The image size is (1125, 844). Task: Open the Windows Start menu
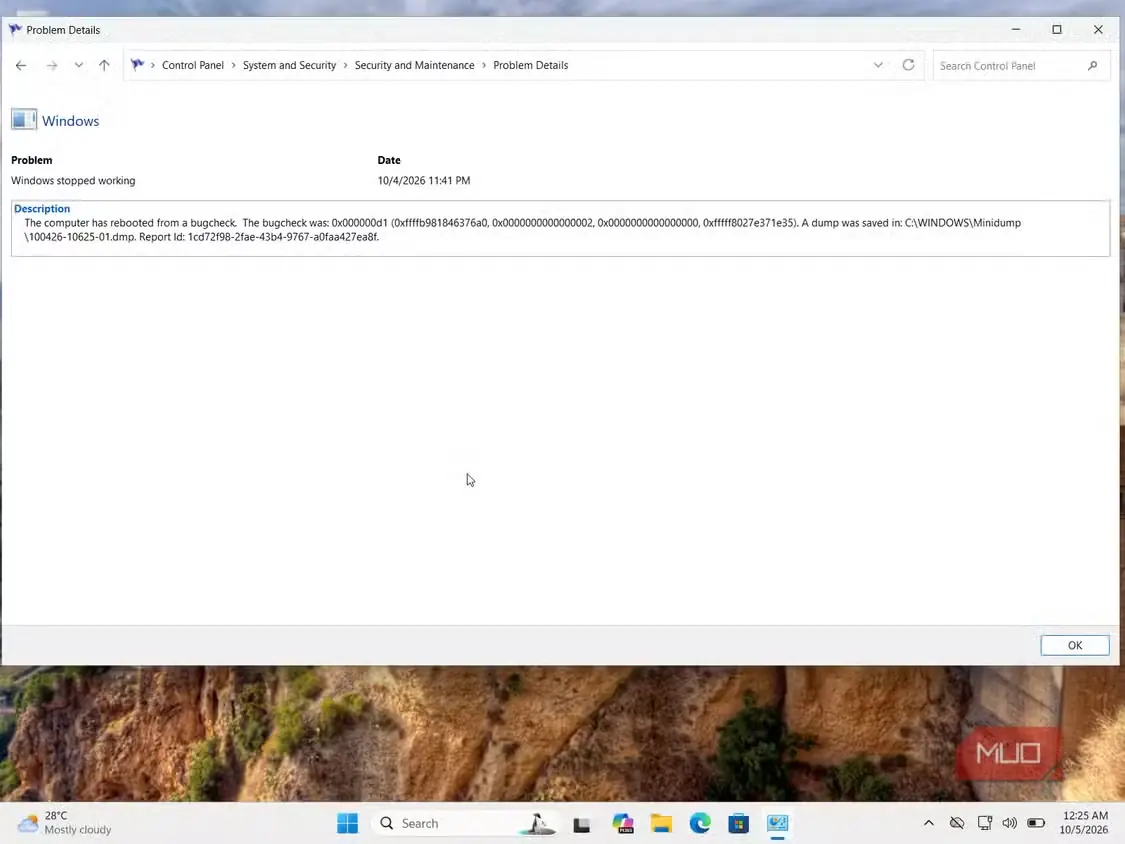tap(347, 823)
